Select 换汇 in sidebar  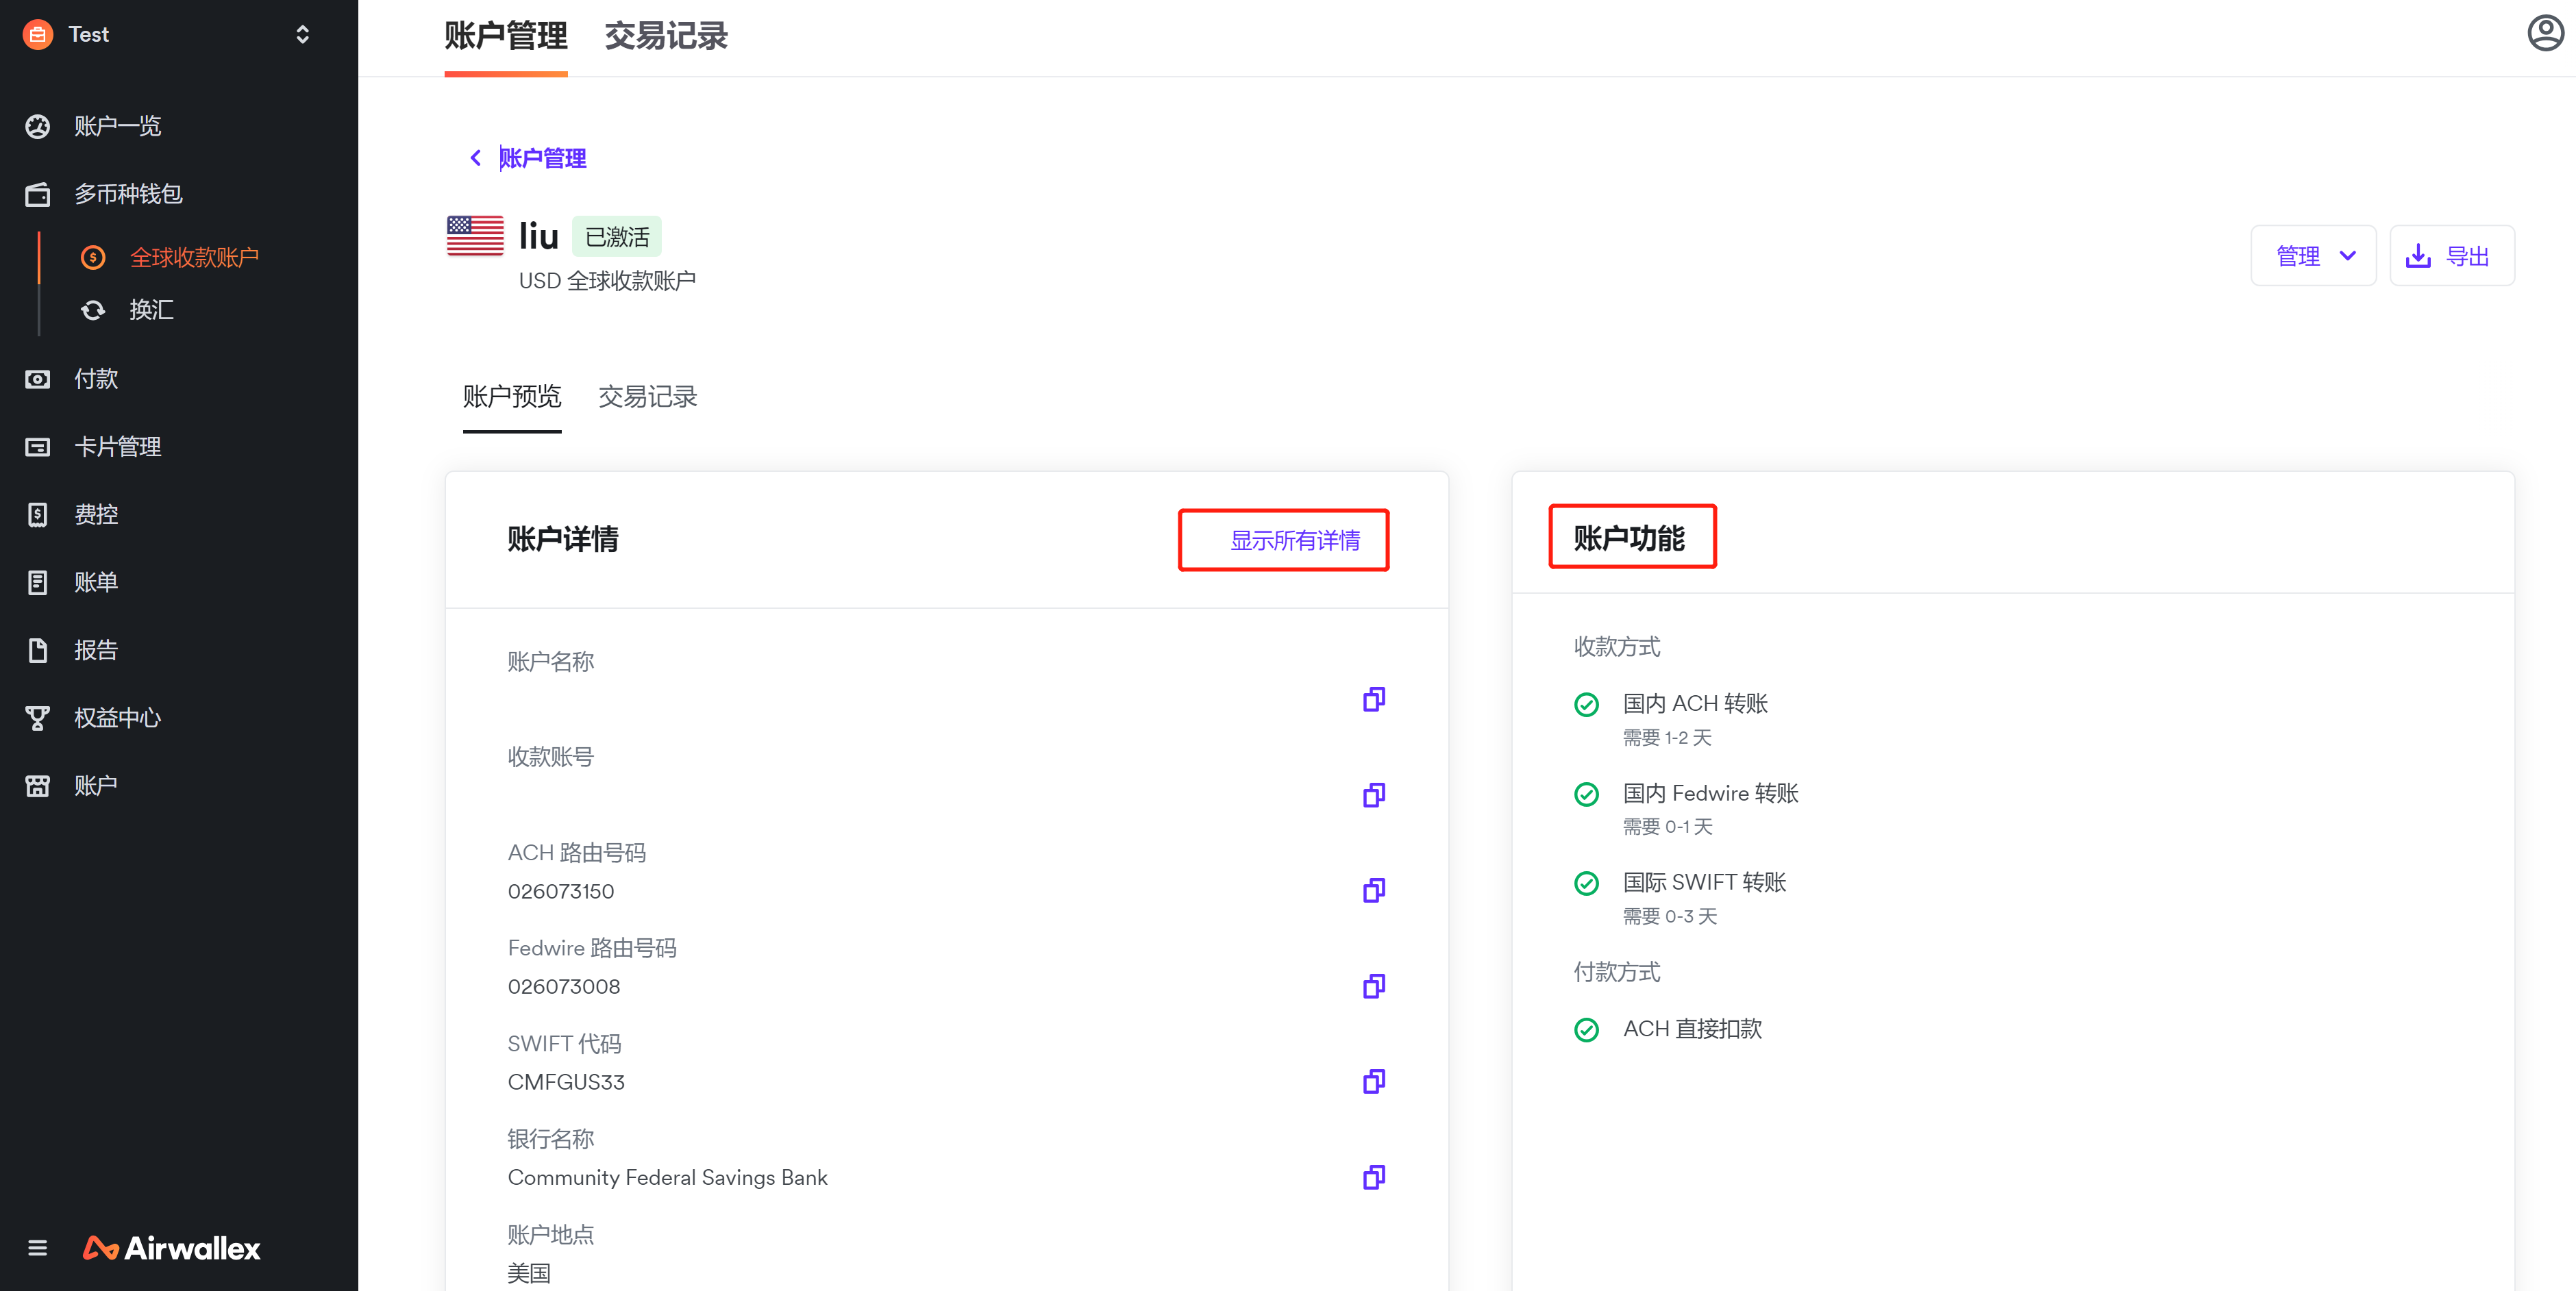pyautogui.click(x=151, y=310)
